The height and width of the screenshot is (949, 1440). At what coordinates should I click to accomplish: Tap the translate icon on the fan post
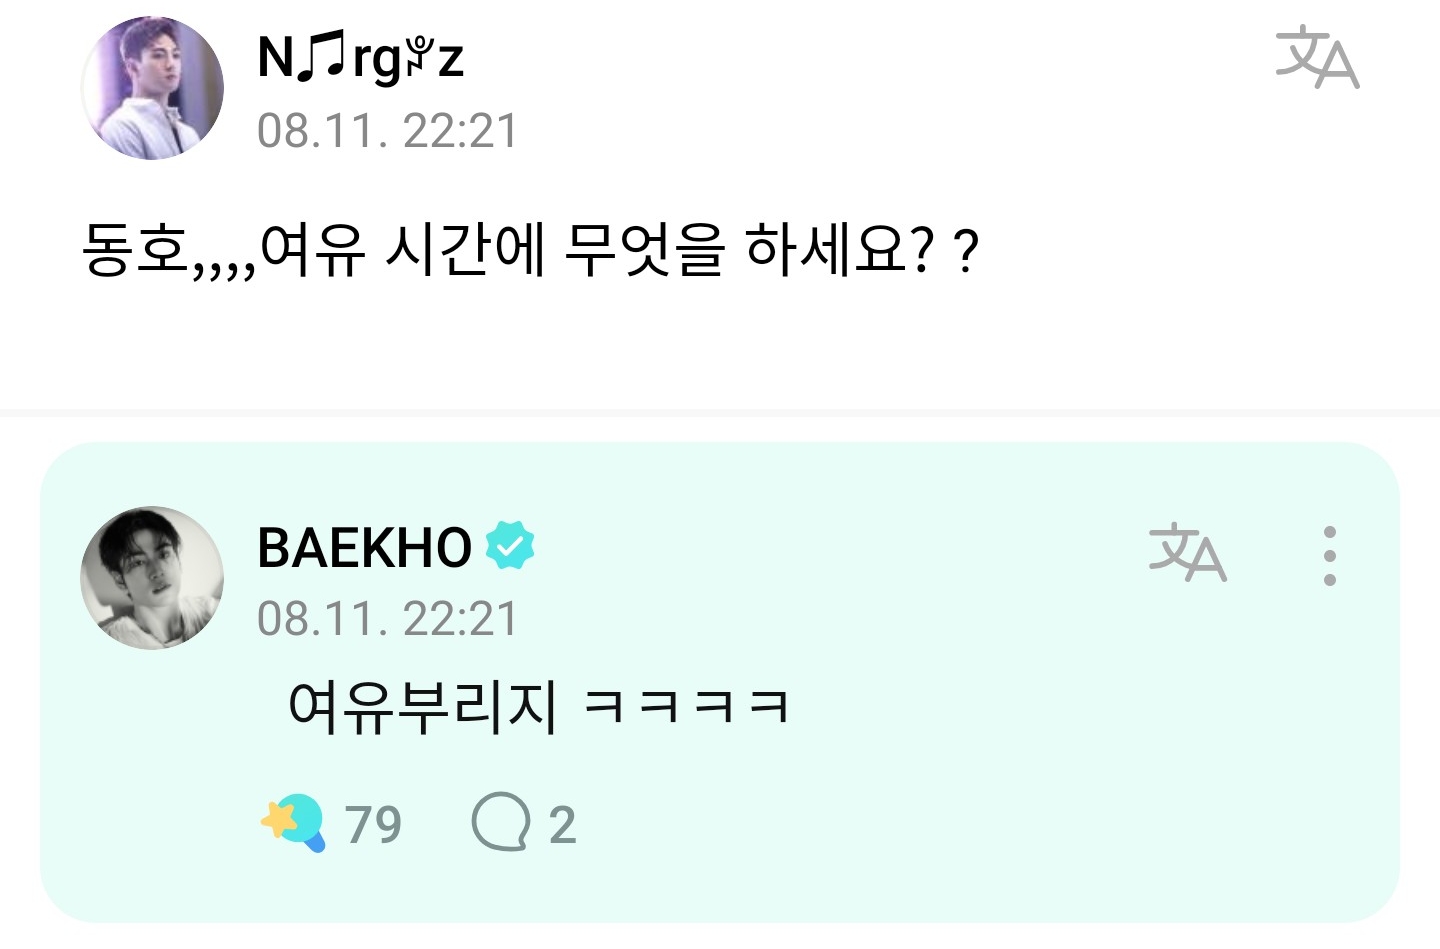[x=1317, y=58]
